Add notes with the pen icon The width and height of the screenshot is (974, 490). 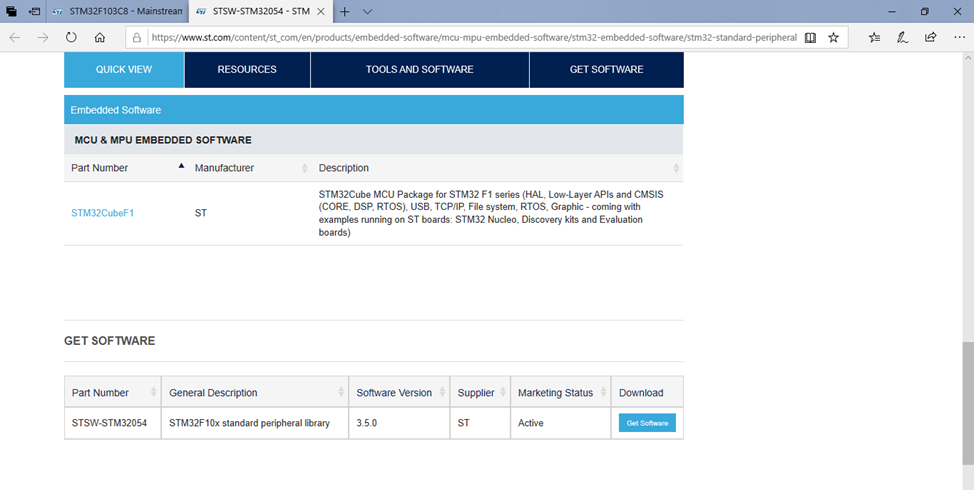pos(903,37)
